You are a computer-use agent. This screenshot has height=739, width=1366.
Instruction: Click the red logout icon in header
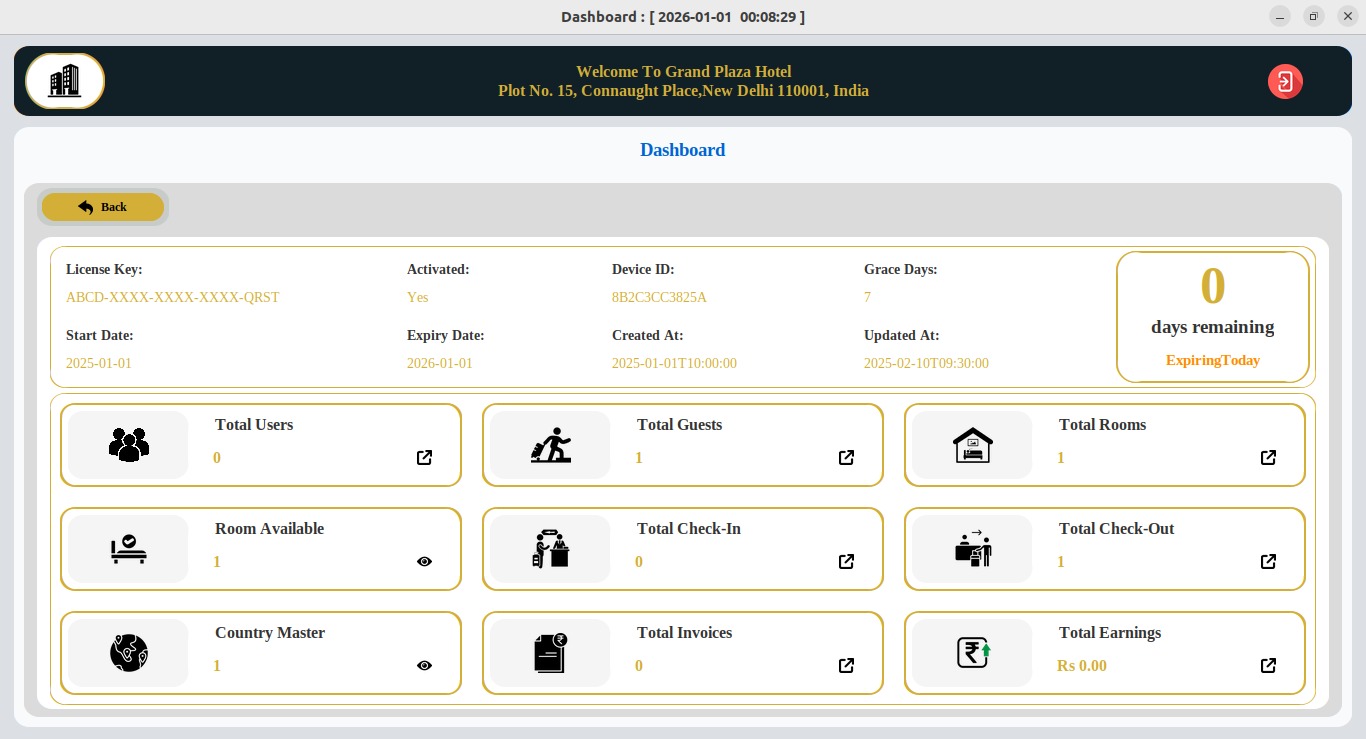tap(1285, 81)
